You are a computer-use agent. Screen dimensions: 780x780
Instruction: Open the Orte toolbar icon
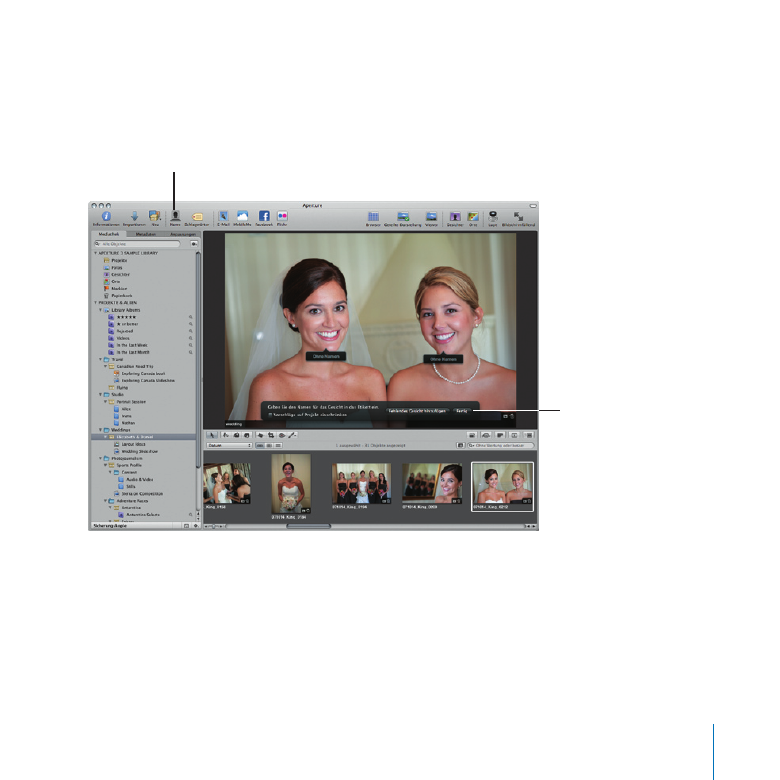473,216
